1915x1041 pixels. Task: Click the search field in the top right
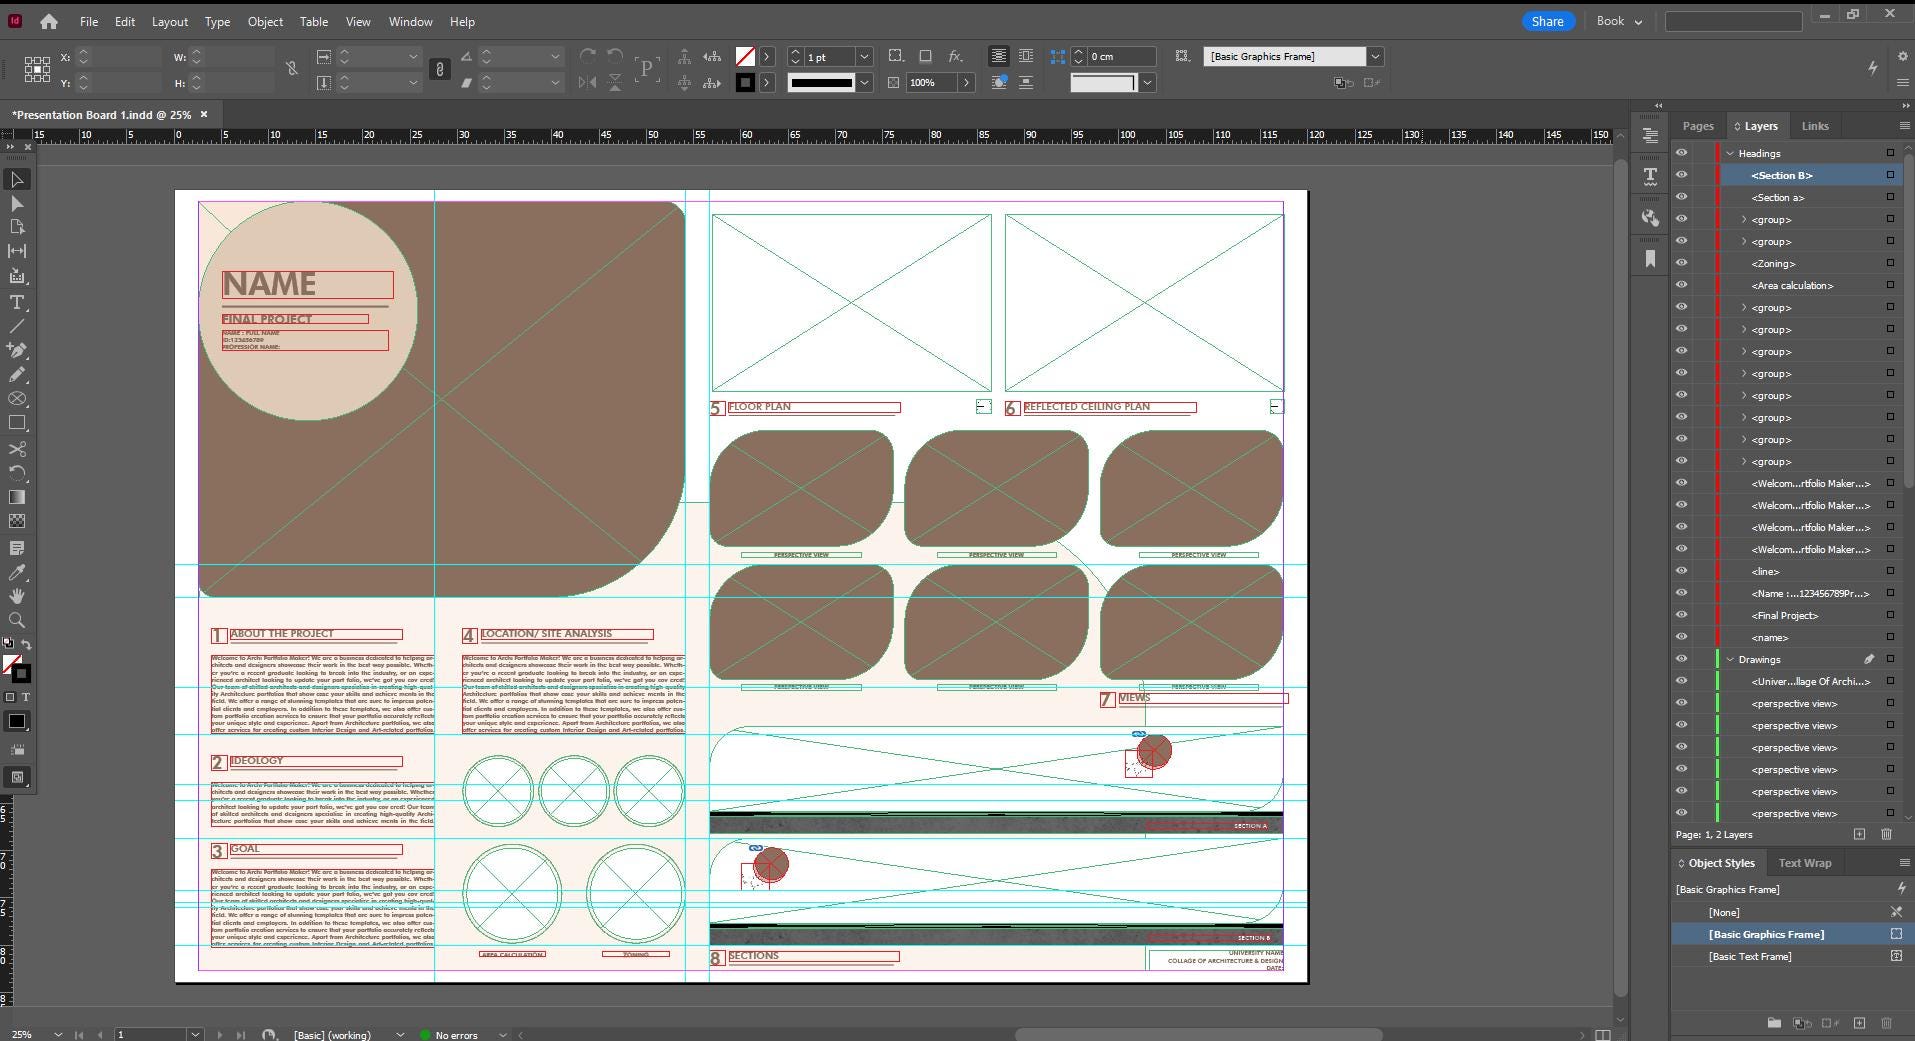tap(1732, 21)
